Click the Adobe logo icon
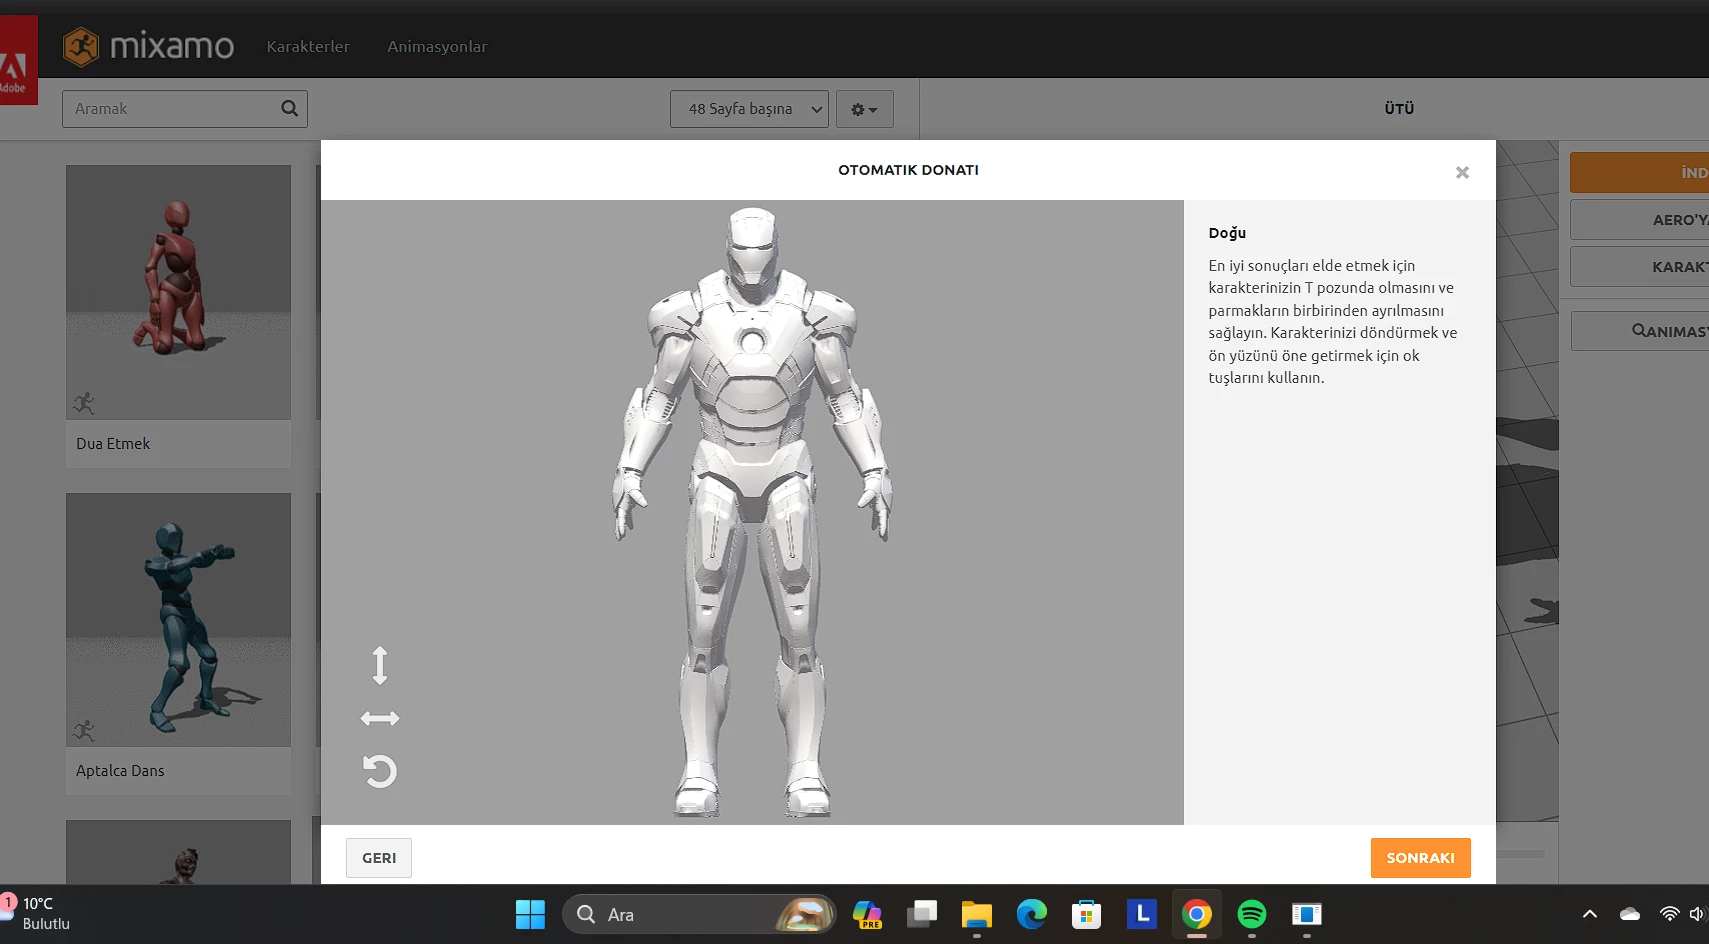This screenshot has height=944, width=1709. point(17,60)
